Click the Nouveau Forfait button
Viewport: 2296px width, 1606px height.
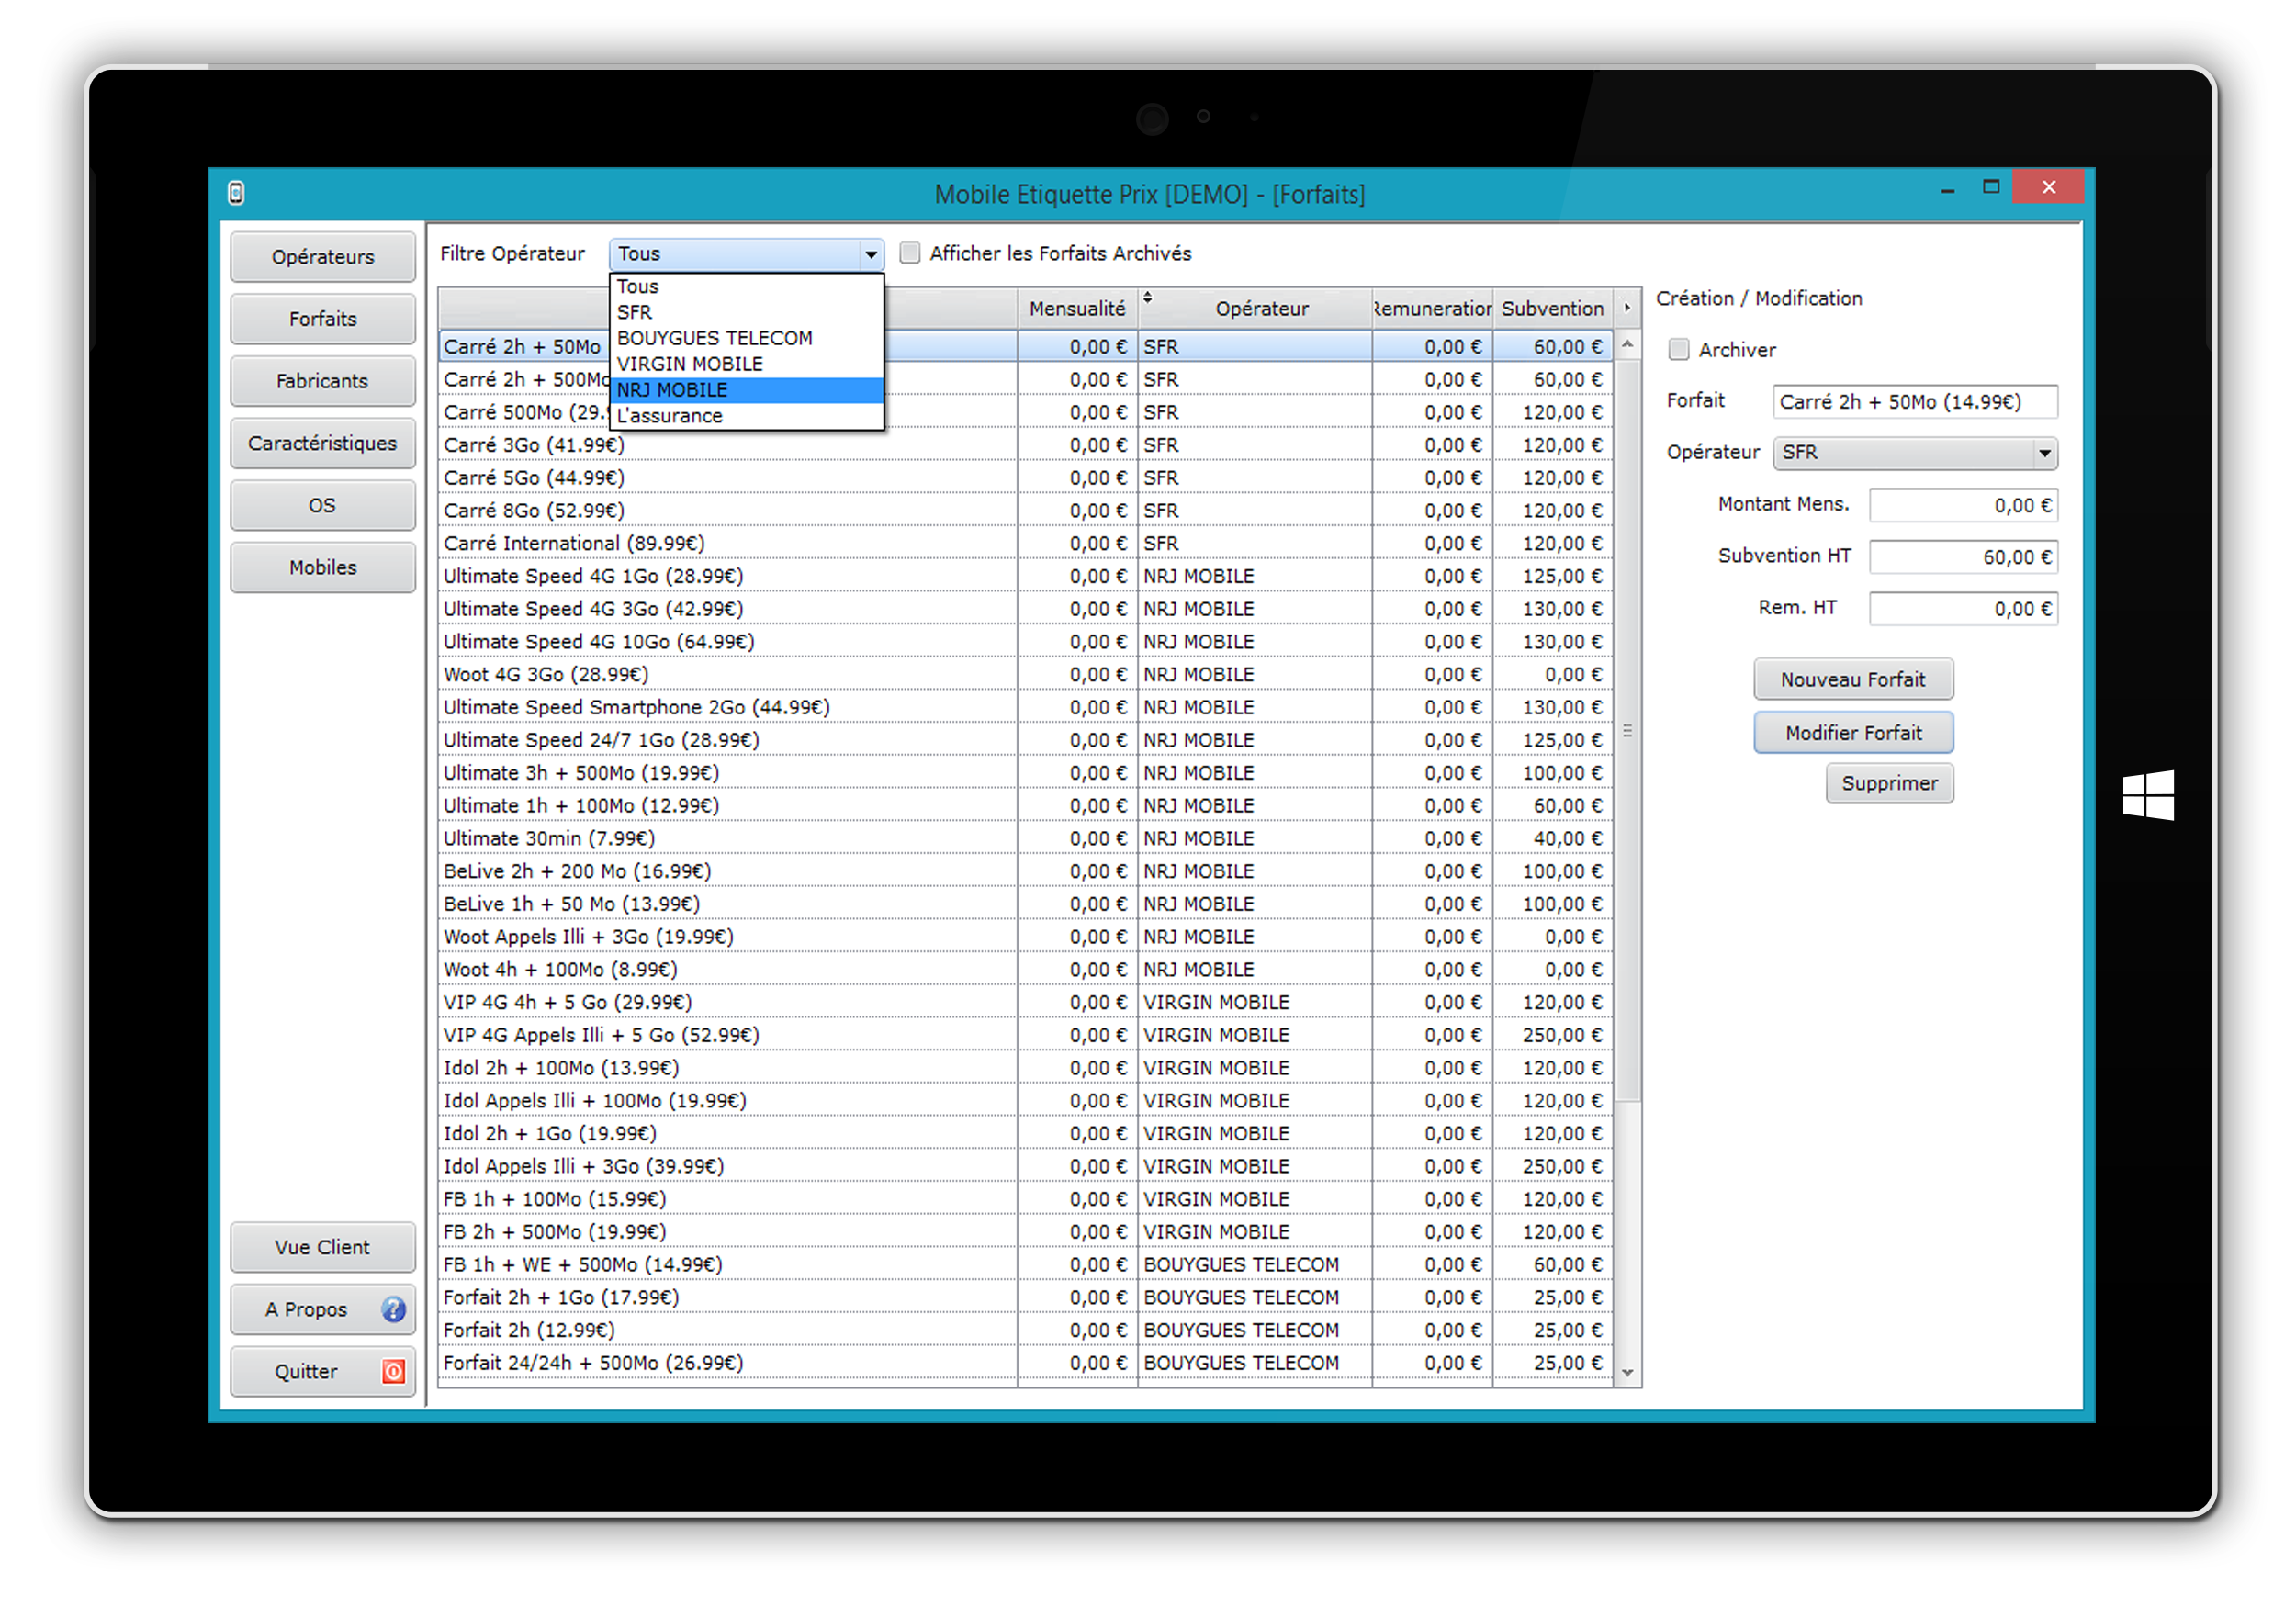1852,679
